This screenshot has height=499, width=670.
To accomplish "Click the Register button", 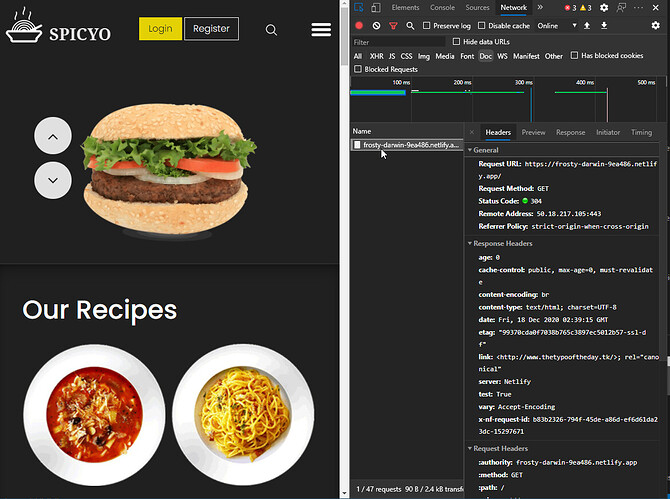I will pyautogui.click(x=212, y=29).
